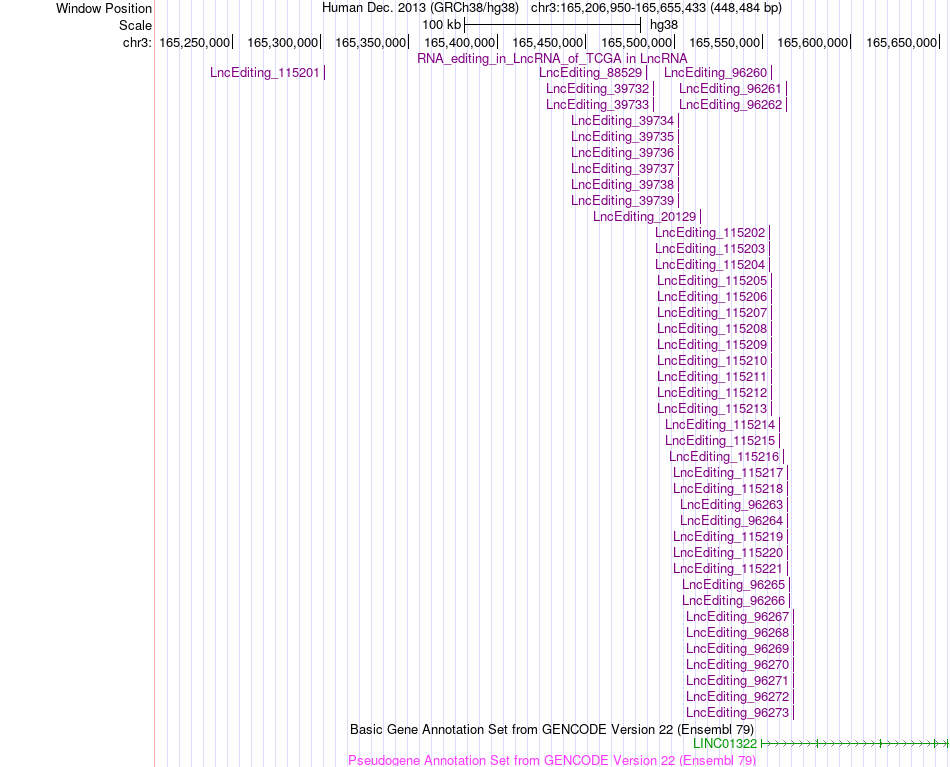Click the LncEditing_96262 label
This screenshot has width=950, height=767.
[x=731, y=105]
